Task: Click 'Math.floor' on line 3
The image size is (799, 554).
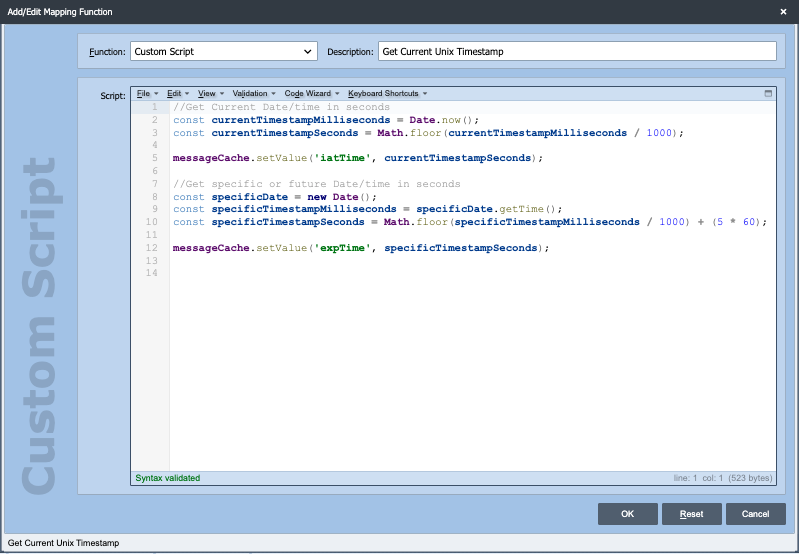Action: [x=409, y=133]
